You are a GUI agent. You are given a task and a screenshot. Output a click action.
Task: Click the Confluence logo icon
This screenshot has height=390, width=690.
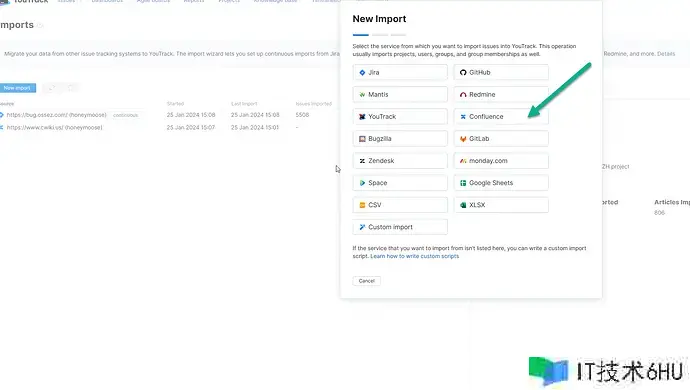coord(463,117)
